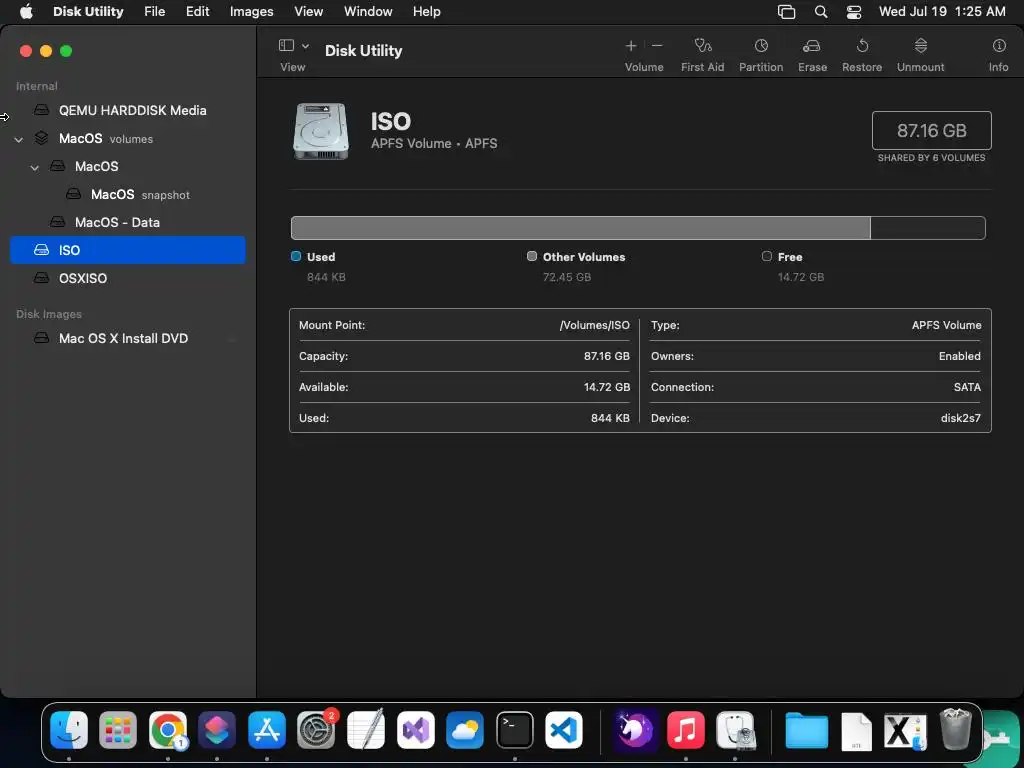This screenshot has height=768, width=1024.
Task: Open the Trash from the Dock
Action: (x=955, y=729)
